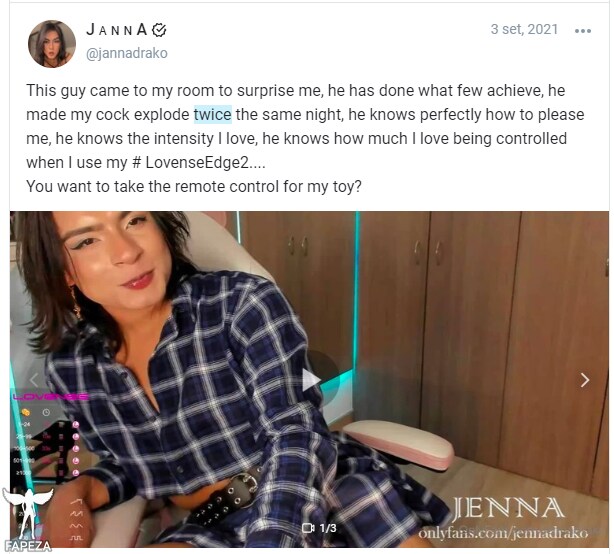Viewport: 614px width, 554px height.
Task: Open the @jannadrako profile handle
Action: pos(126,53)
